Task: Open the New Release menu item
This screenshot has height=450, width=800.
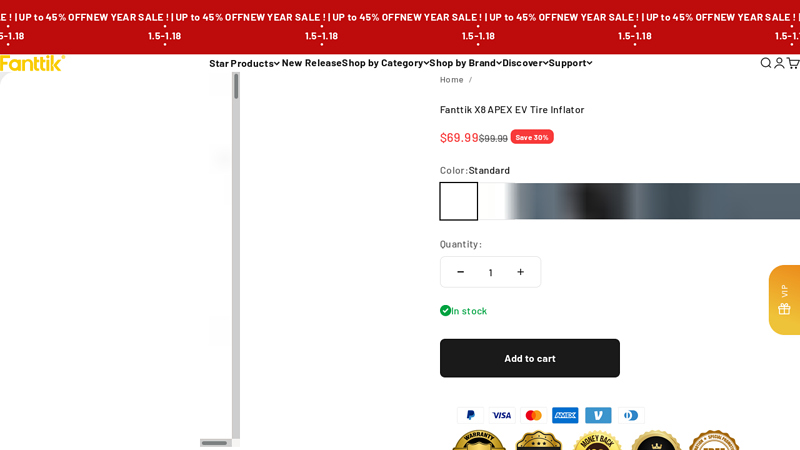Action: click(311, 63)
